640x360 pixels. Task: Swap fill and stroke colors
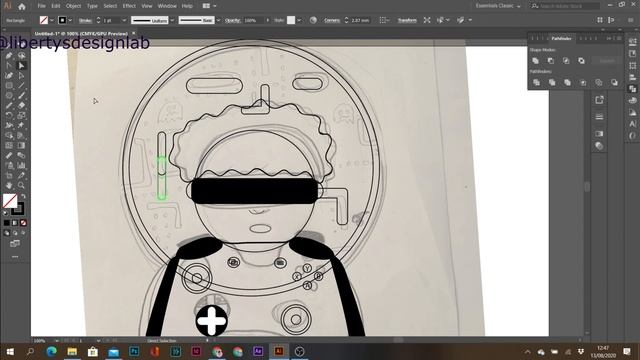click(23, 196)
